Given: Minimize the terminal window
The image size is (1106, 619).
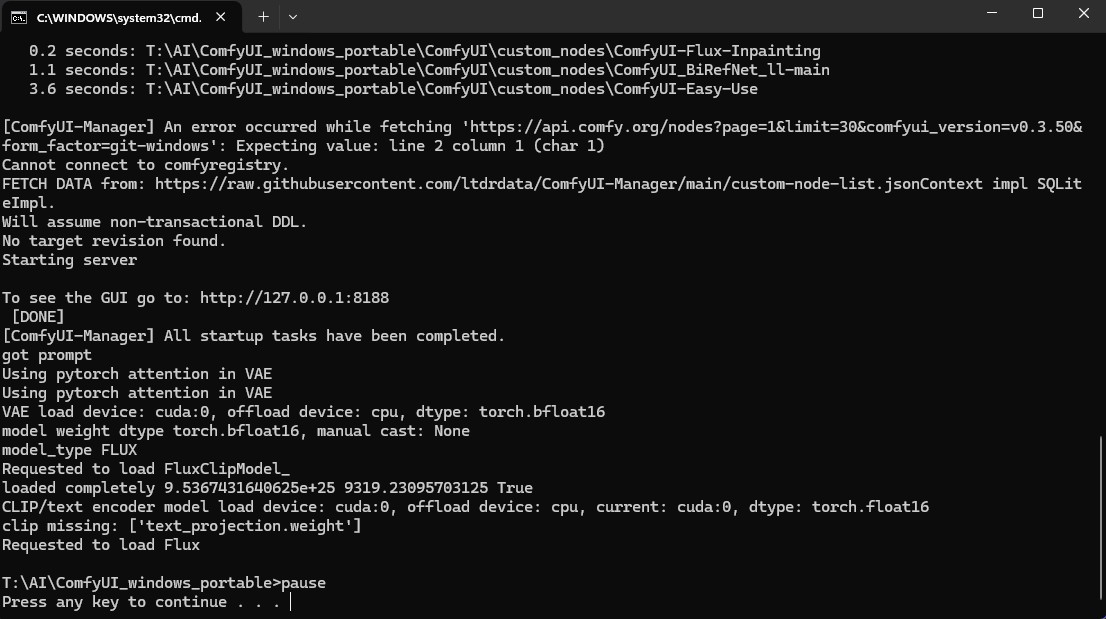Looking at the screenshot, I should click(x=991, y=14).
